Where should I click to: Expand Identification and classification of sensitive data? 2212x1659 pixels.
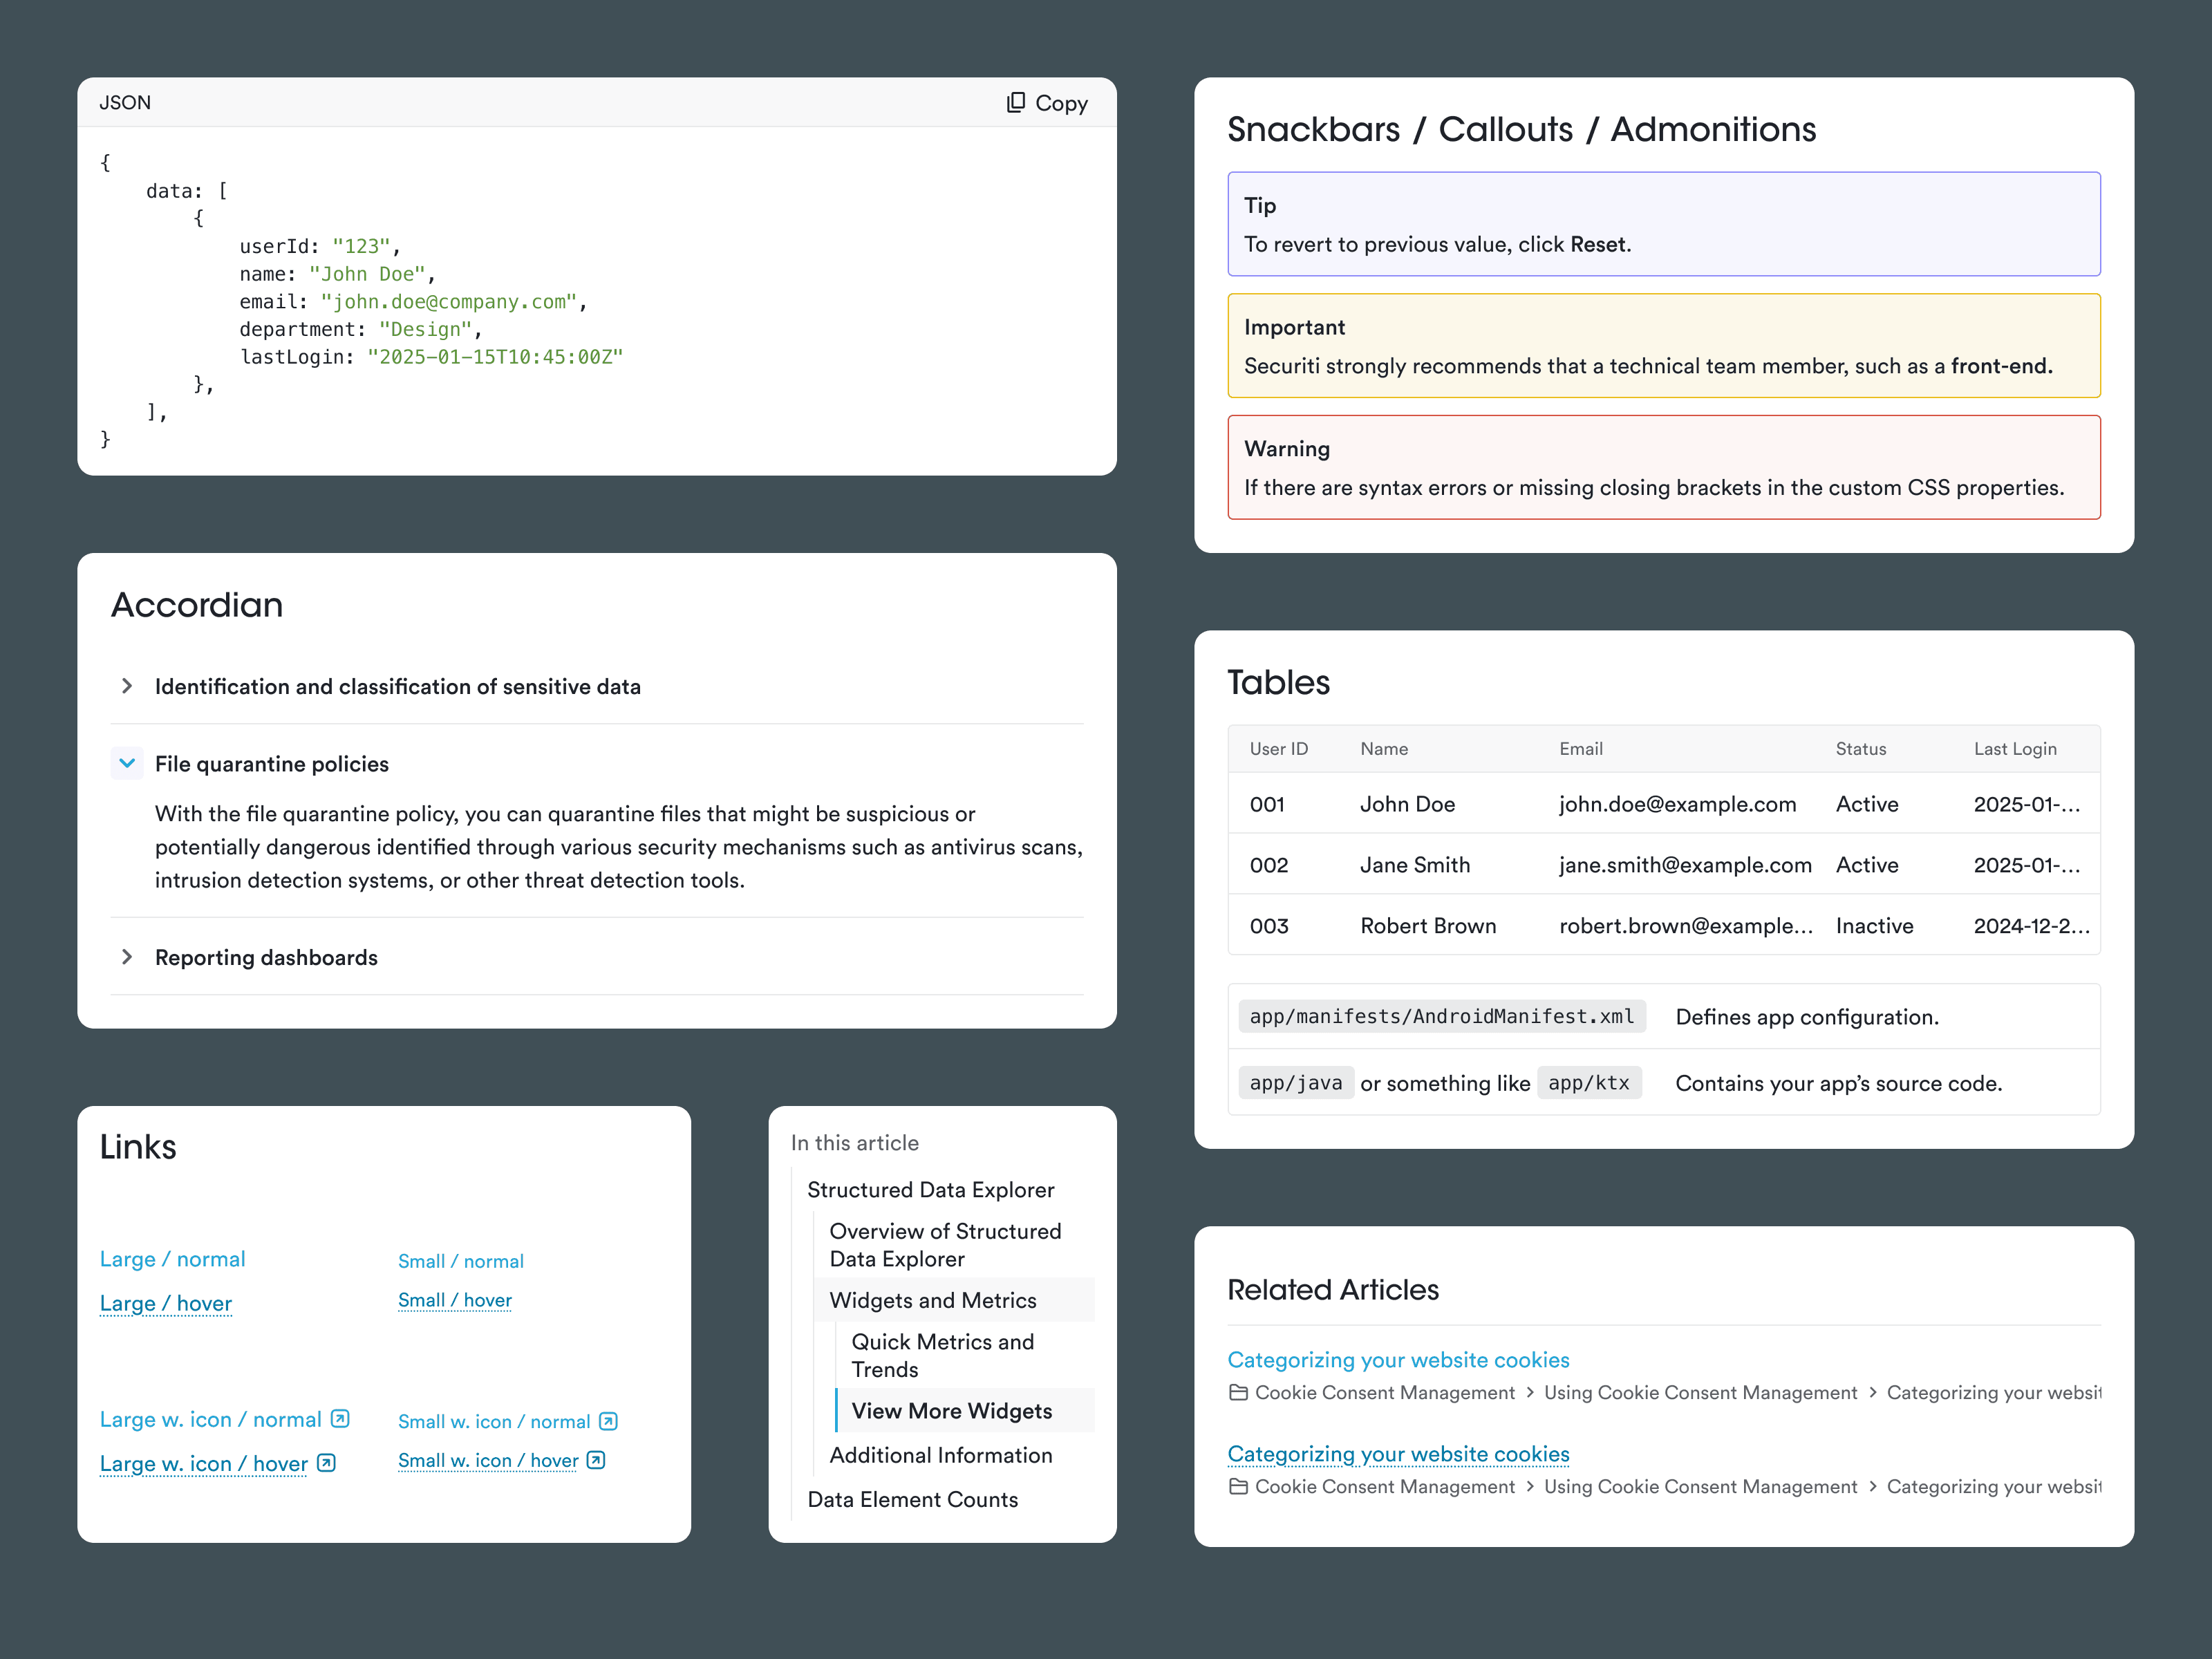127,686
